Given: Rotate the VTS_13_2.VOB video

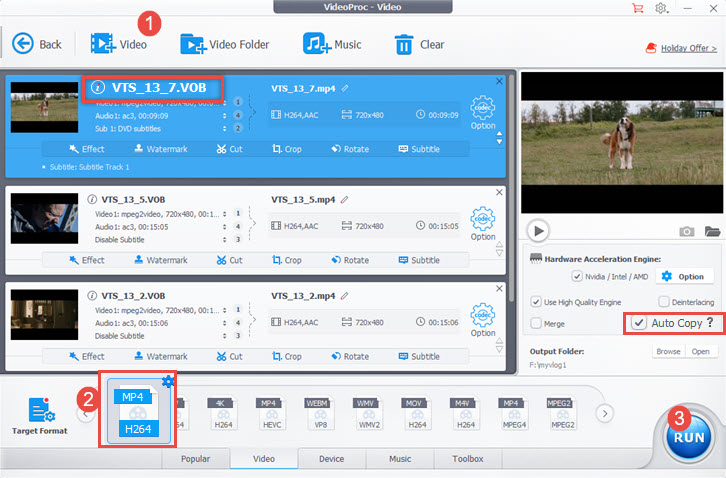Looking at the screenshot, I should click(350, 357).
